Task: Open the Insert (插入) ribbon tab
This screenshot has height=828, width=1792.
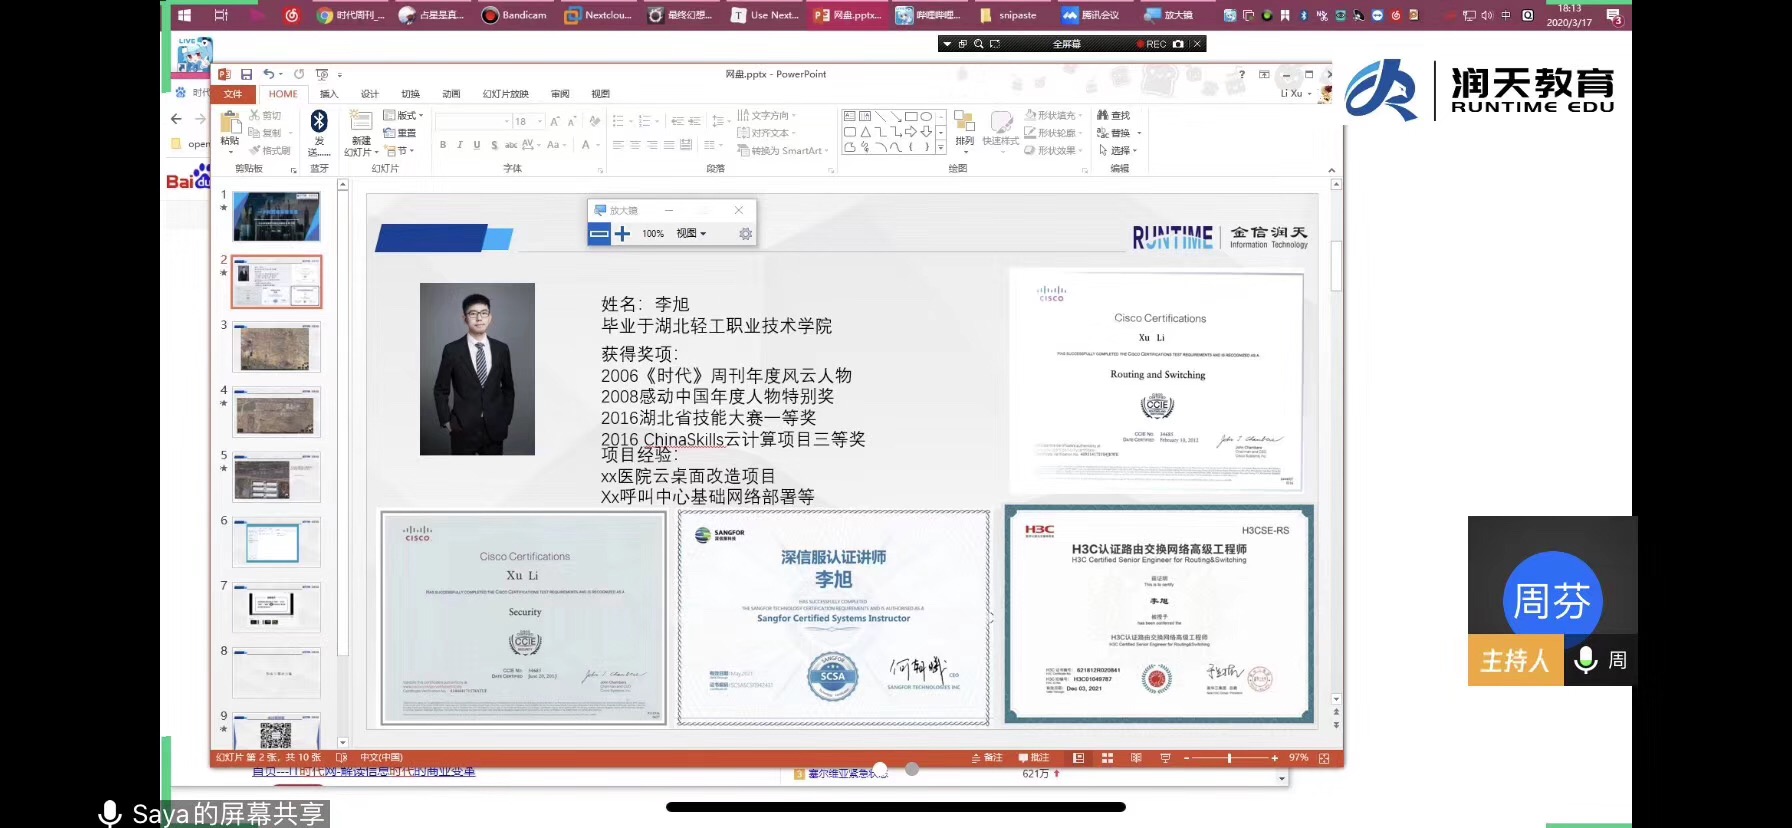Action: (x=328, y=94)
